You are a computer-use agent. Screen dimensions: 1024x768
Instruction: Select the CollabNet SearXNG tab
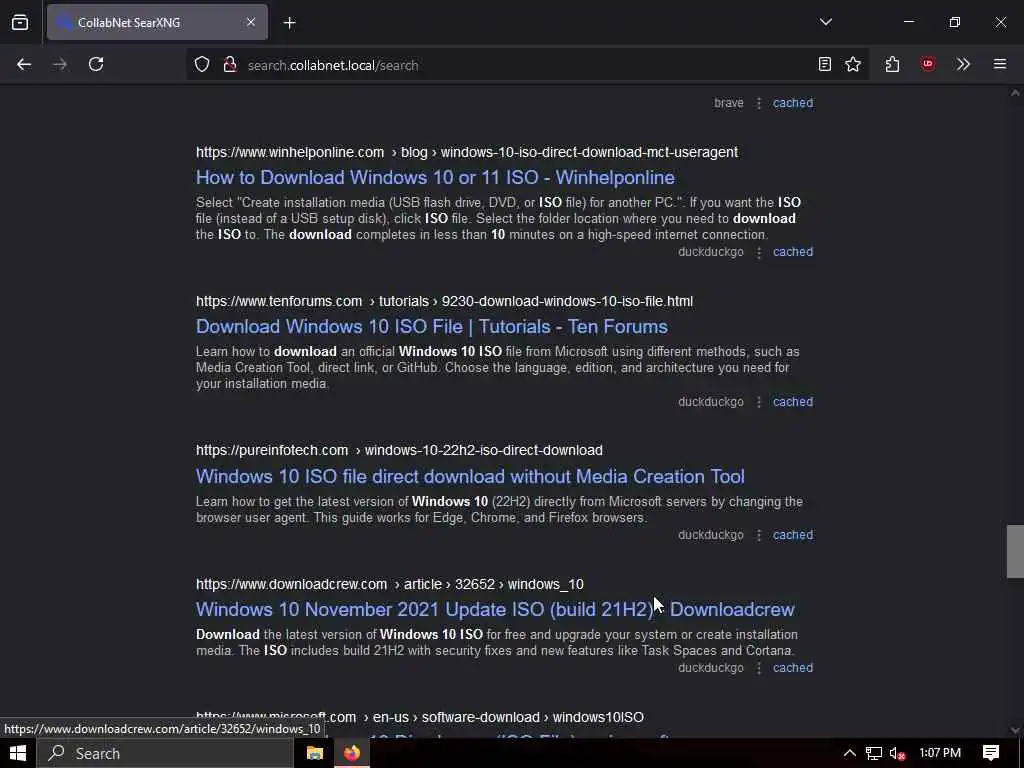tap(157, 22)
